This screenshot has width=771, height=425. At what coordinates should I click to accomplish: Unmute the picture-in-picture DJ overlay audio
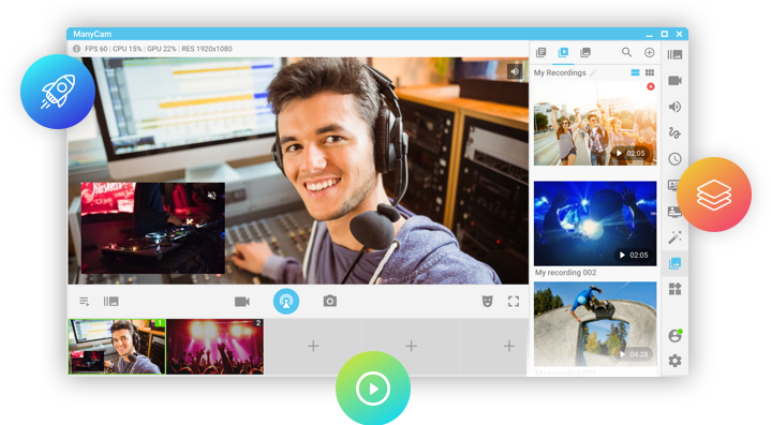212,195
